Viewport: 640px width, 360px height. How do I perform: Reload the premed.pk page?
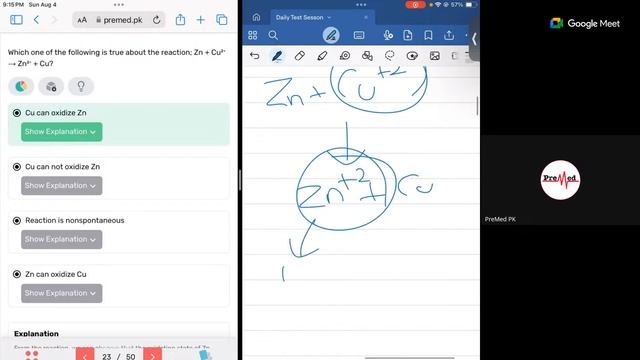[x=157, y=20]
